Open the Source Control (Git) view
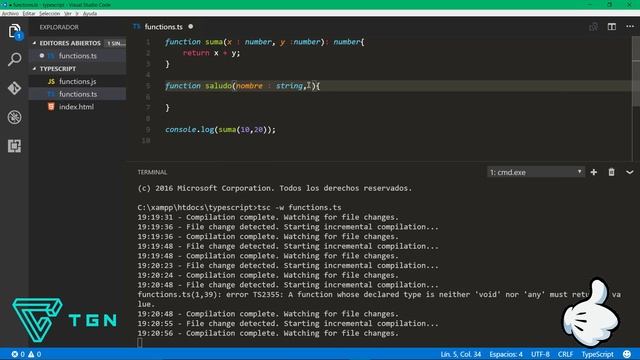Viewport: 640px width, 360px height. point(14,88)
